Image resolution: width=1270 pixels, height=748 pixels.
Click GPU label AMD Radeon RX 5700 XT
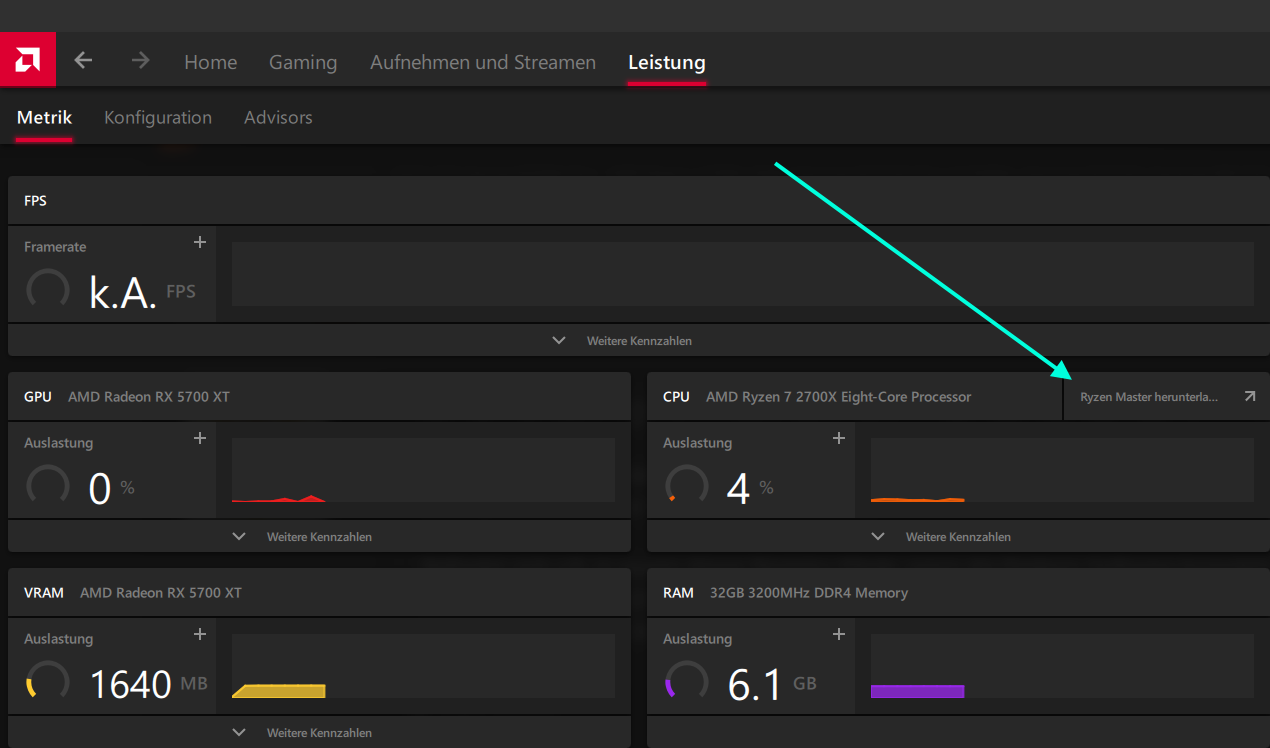[x=149, y=397]
